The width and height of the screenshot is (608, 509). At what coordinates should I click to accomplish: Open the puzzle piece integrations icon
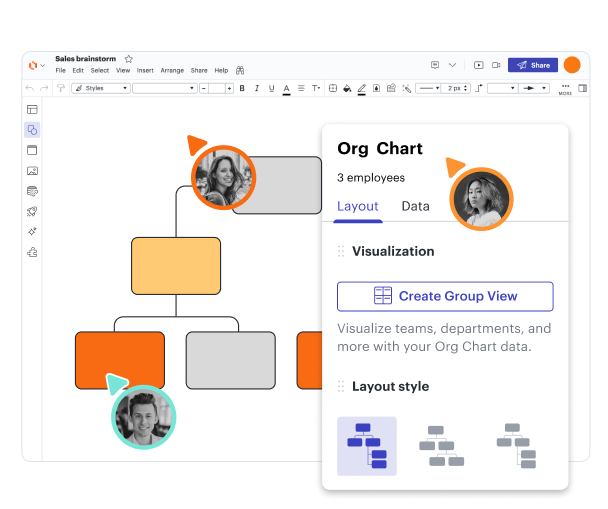click(x=32, y=252)
